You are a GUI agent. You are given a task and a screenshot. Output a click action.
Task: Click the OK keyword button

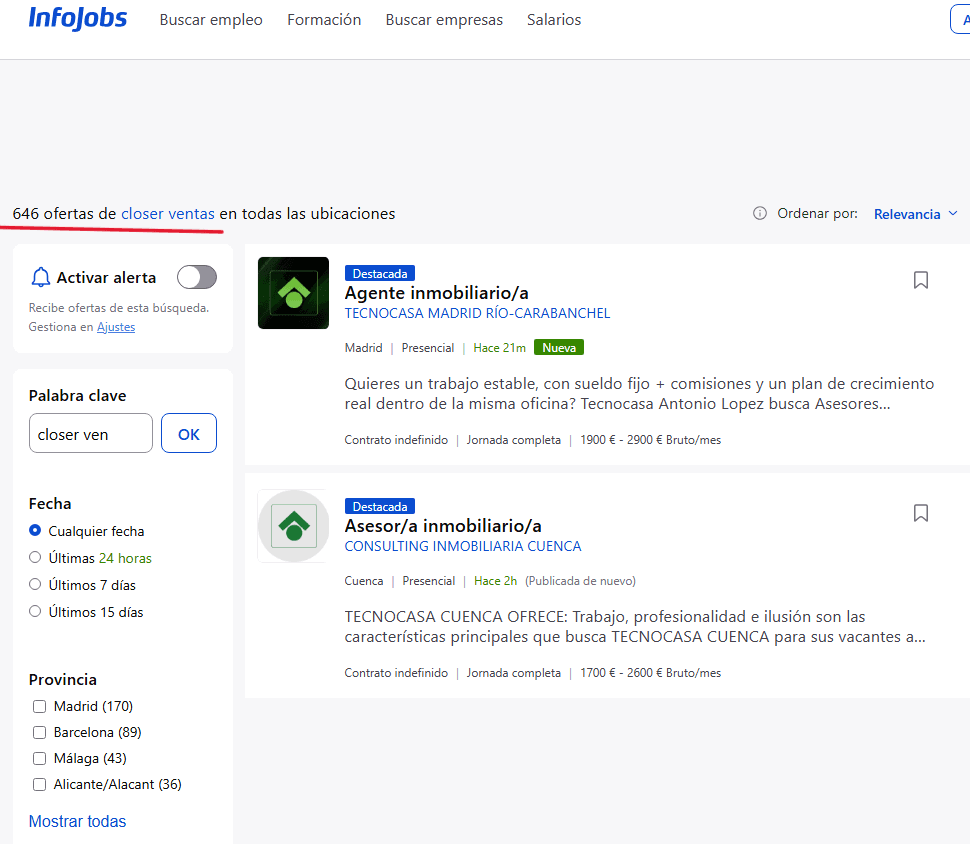[189, 433]
